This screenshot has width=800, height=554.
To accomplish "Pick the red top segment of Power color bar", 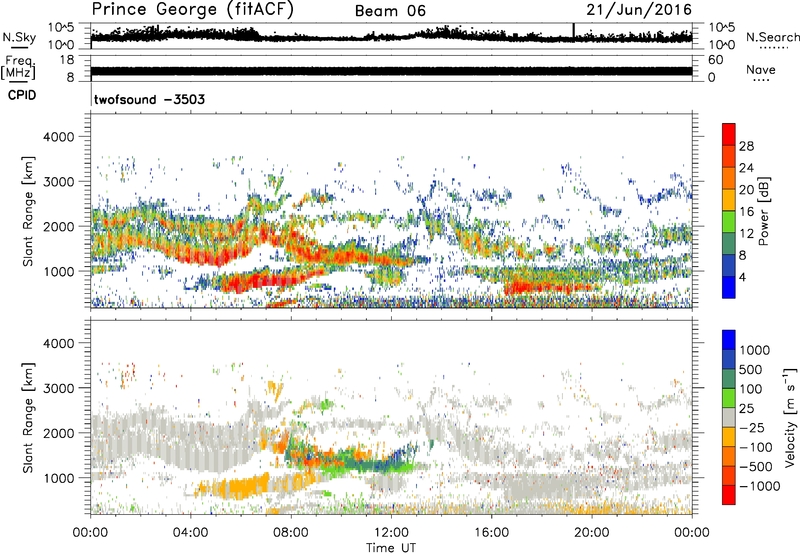I will point(729,135).
